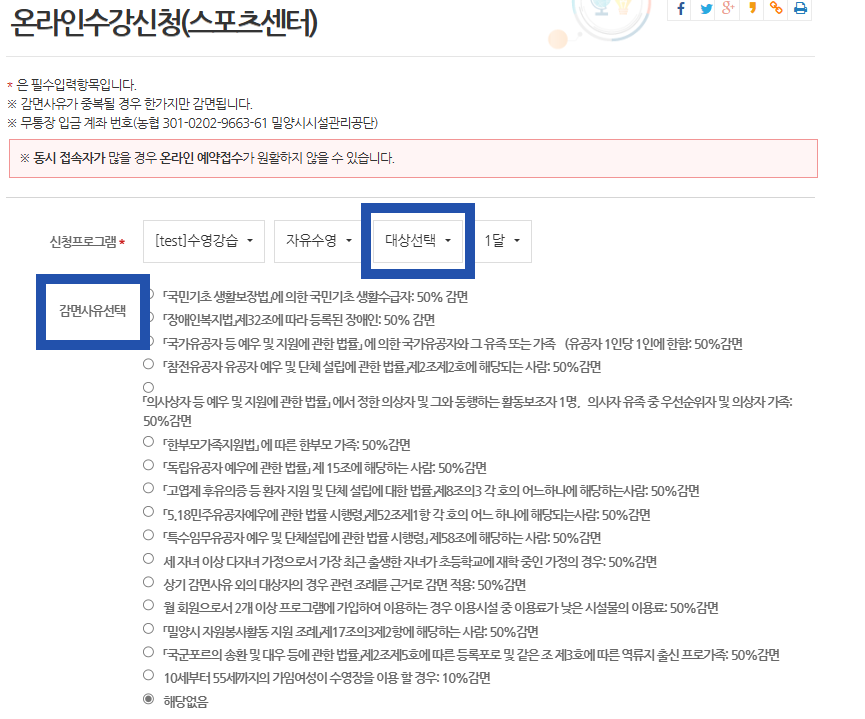The height and width of the screenshot is (719, 865).
Task: Click the 온라인수강신청(스포츠센터) page heading
Action: tap(164, 23)
